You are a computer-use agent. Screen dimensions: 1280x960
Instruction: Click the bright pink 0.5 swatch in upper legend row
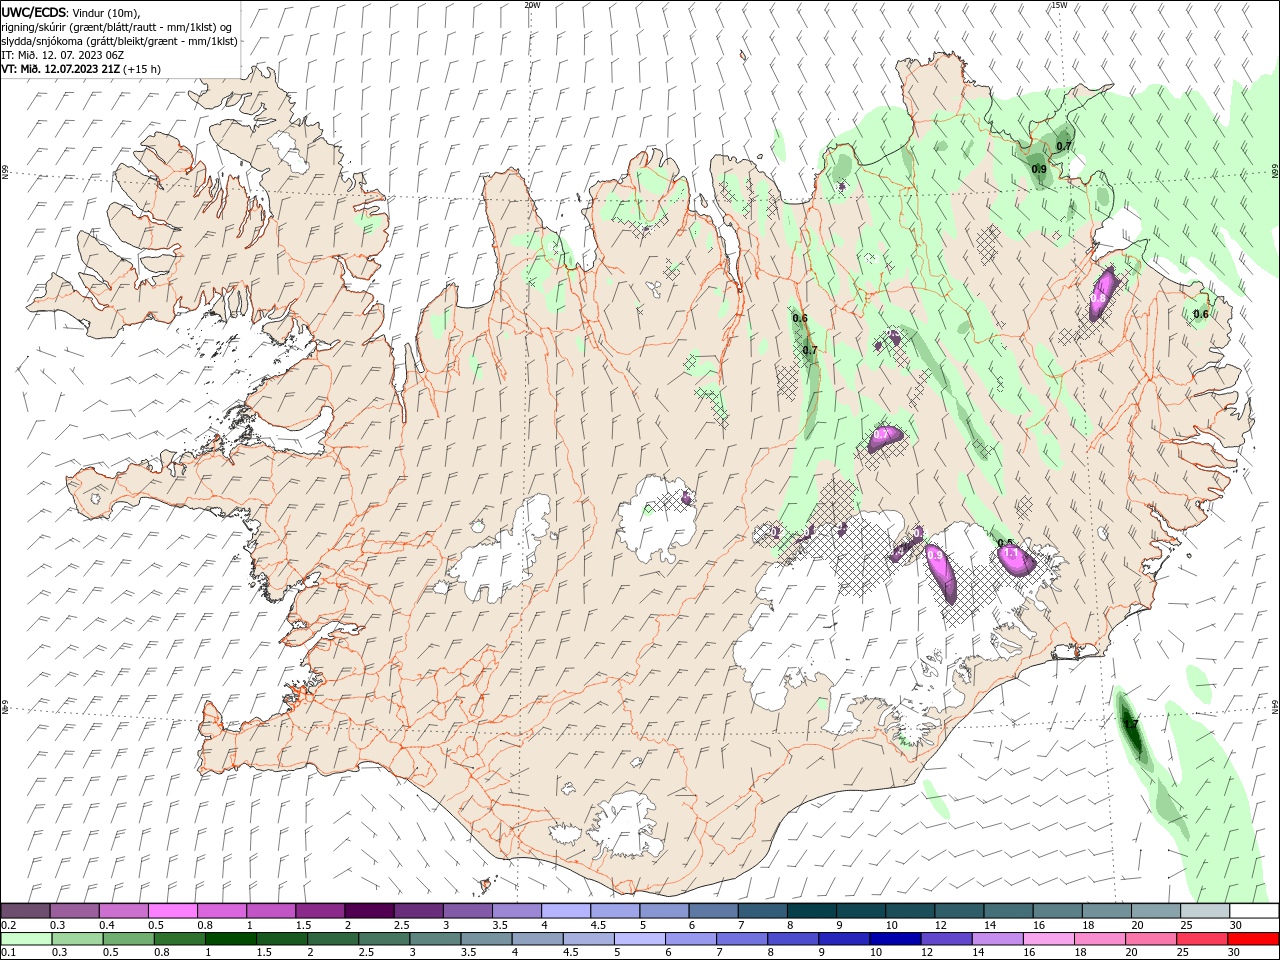tap(172, 910)
